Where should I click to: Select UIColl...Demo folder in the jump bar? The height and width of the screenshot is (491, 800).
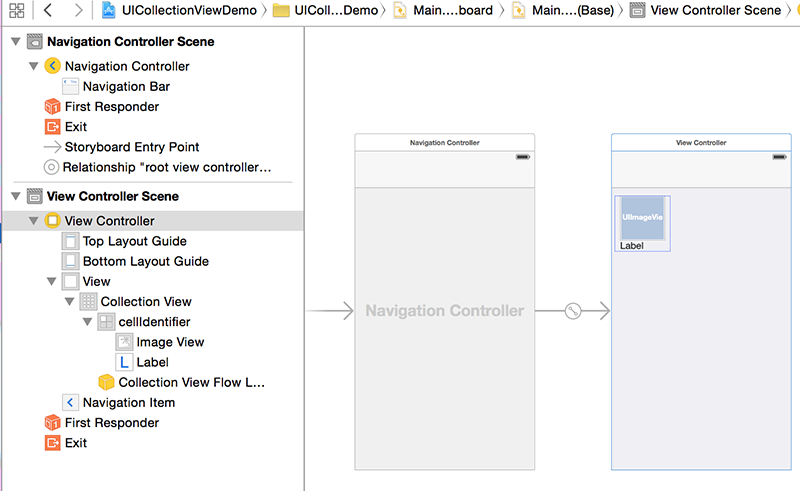[x=336, y=10]
